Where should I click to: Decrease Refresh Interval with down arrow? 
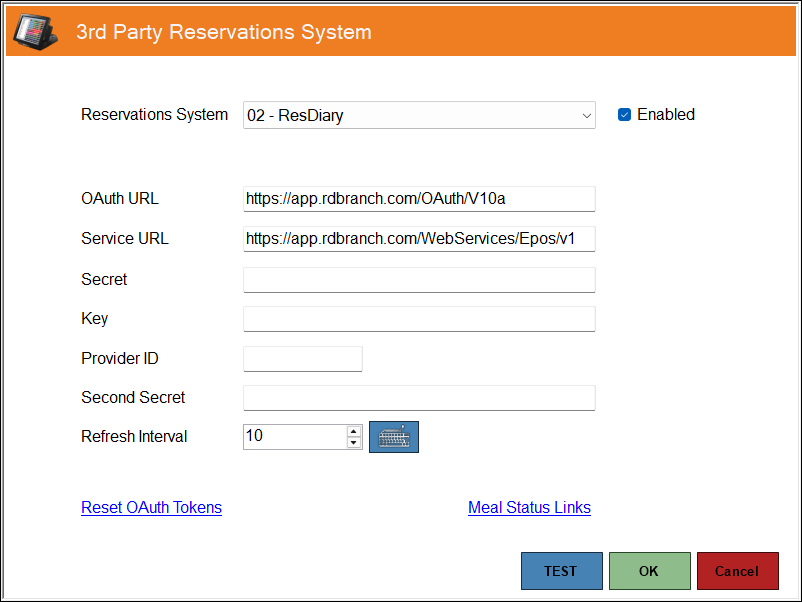[353, 443]
